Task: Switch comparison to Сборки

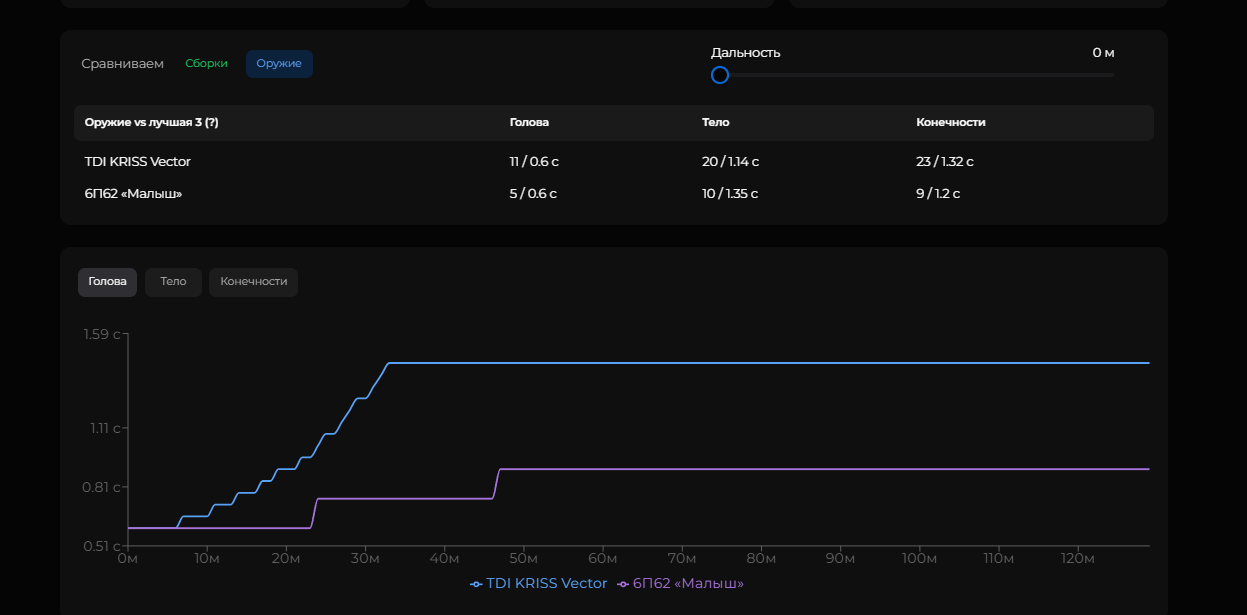Action: (206, 64)
